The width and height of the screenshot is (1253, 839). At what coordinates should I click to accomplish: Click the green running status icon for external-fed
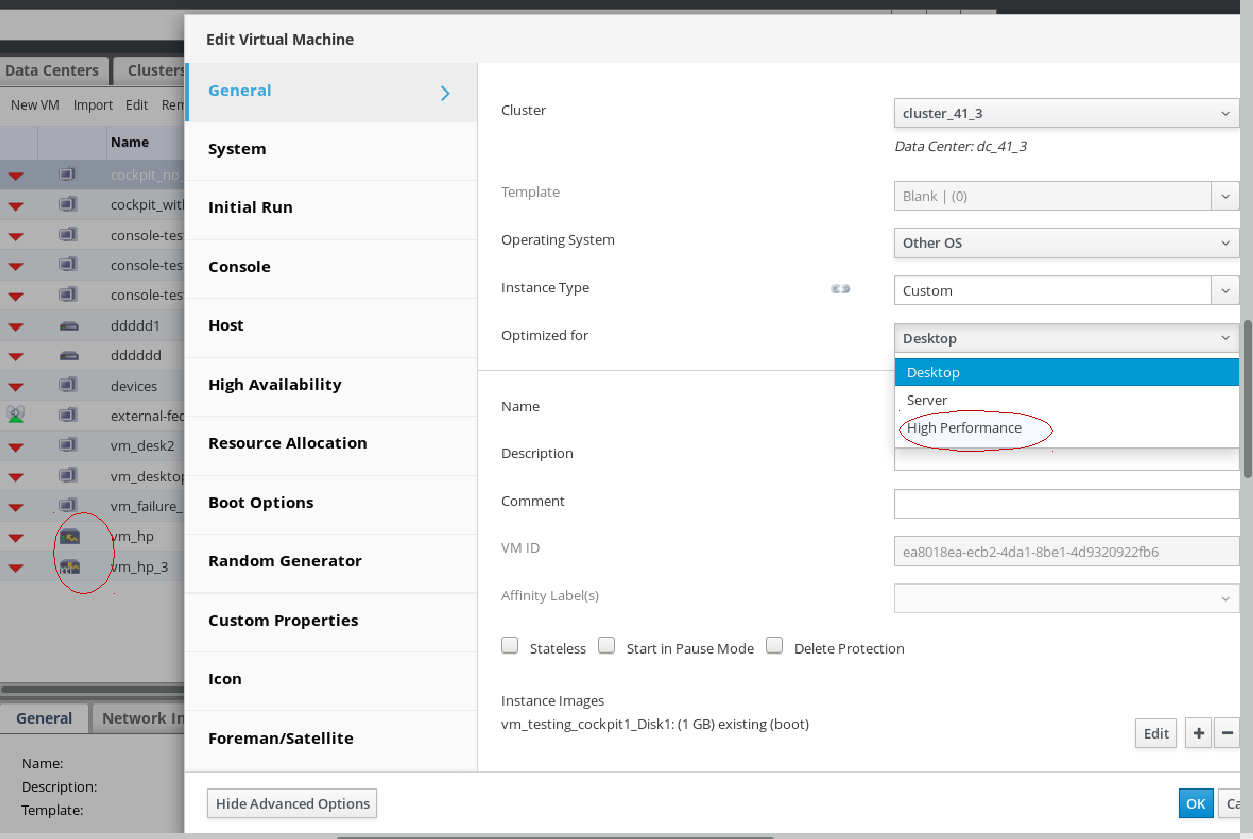pos(15,414)
